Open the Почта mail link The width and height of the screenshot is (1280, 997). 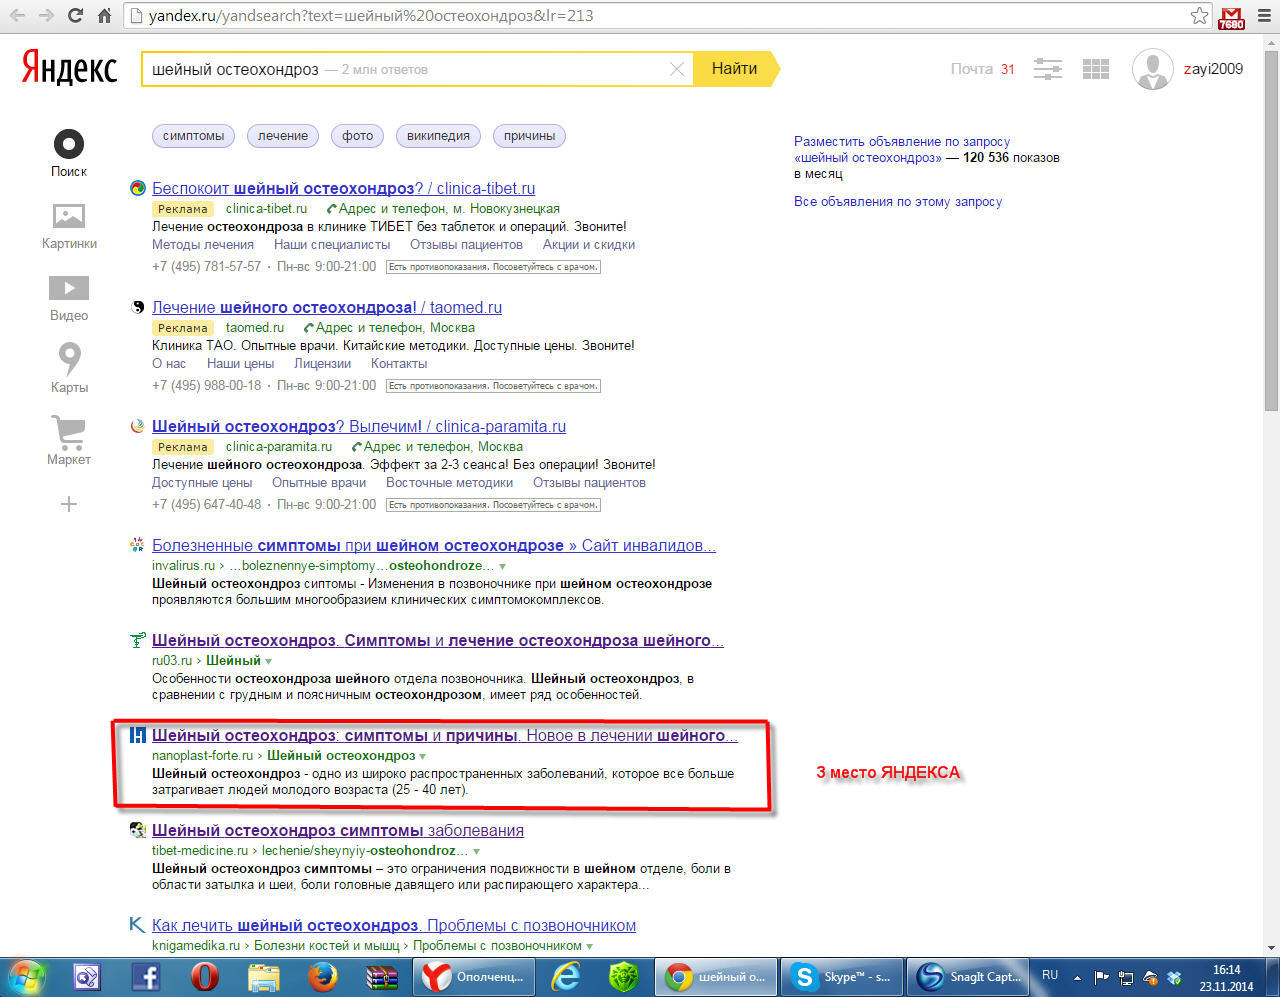coord(972,69)
